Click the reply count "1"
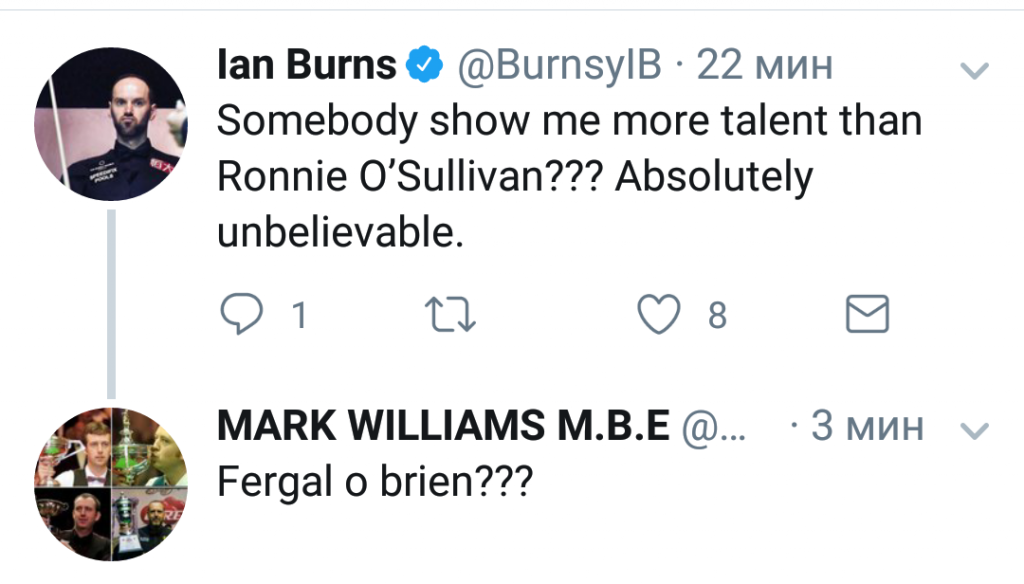 coord(297,317)
